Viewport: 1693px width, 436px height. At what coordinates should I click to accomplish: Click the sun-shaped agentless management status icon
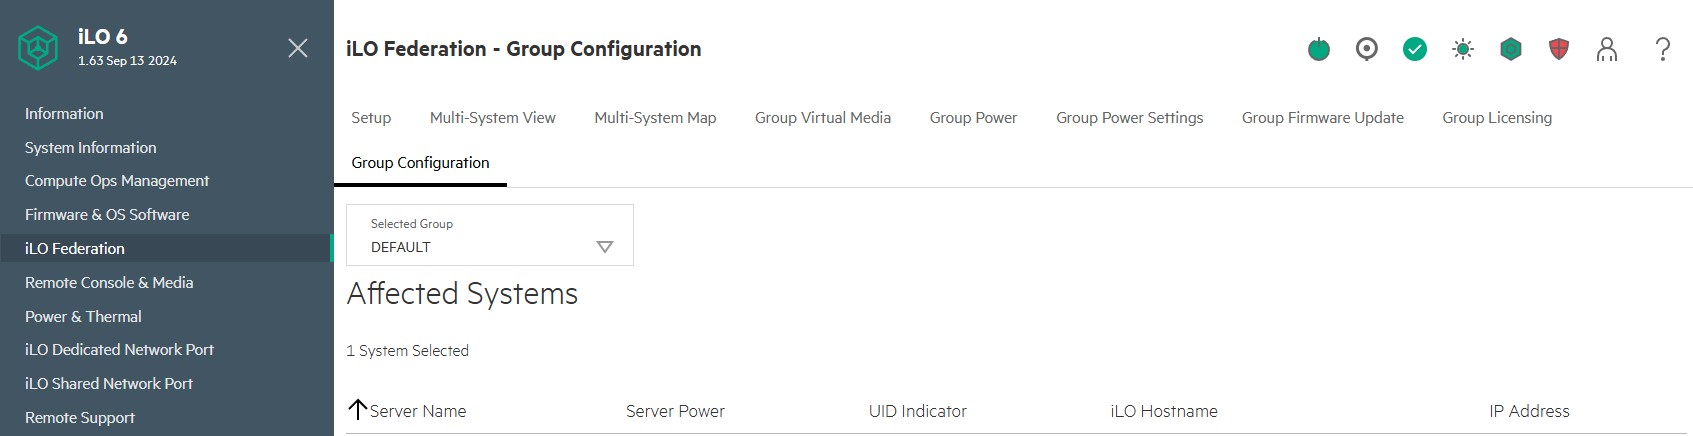[x=1463, y=49]
